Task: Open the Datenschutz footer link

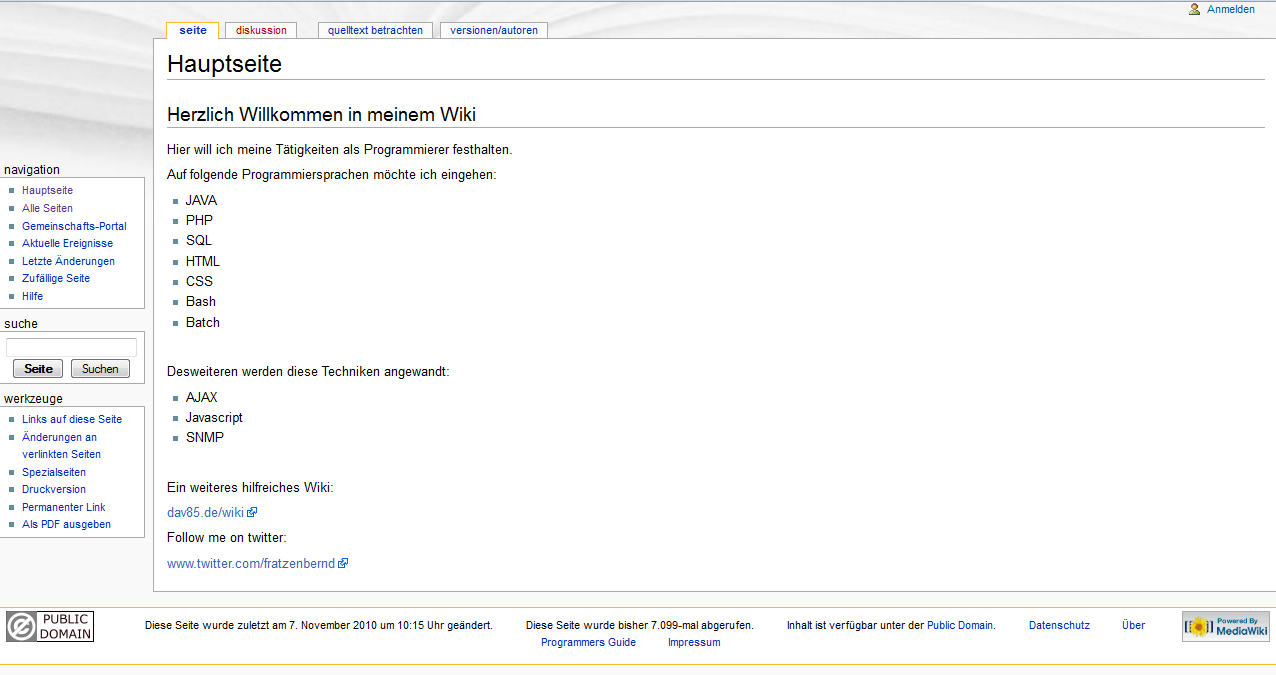Action: pyautogui.click(x=1059, y=625)
